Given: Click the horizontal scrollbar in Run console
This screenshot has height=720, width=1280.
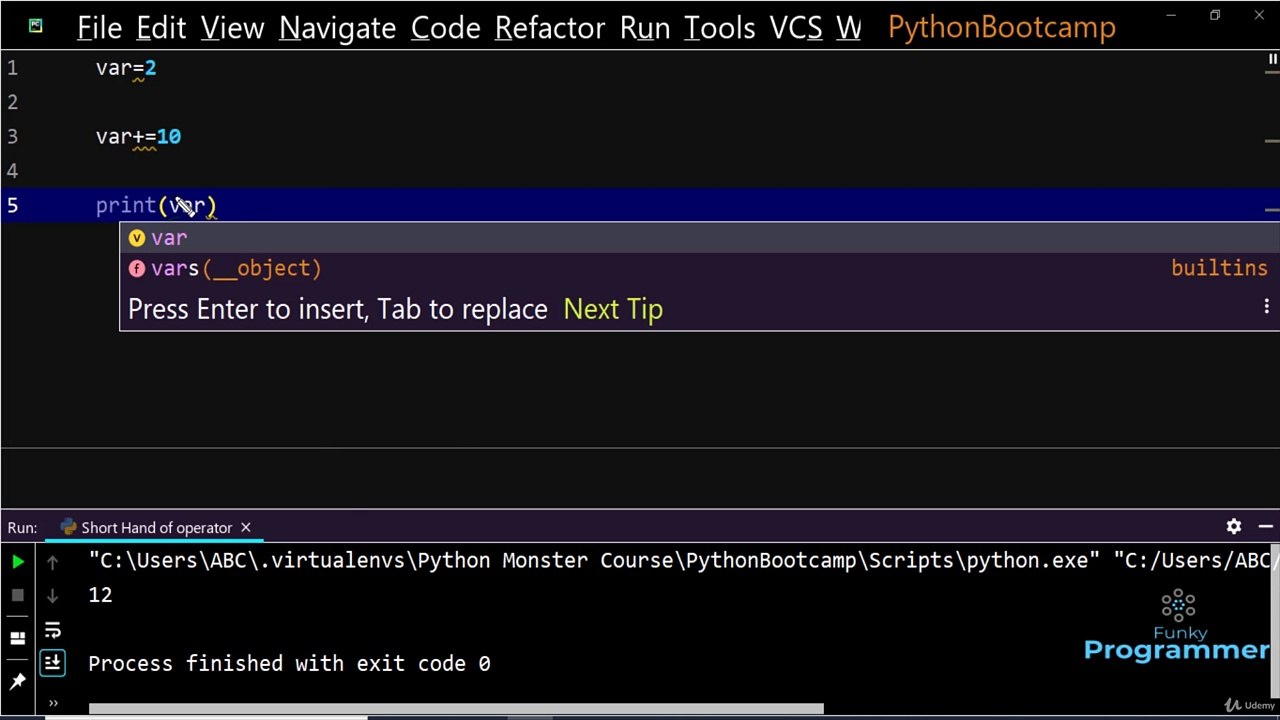Looking at the screenshot, I should coord(456,709).
